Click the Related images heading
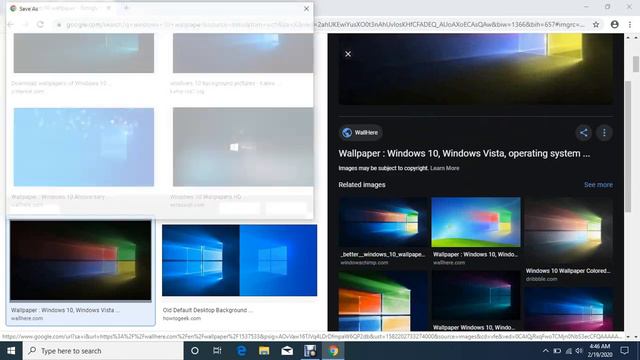The height and width of the screenshot is (360, 640). coord(362,185)
